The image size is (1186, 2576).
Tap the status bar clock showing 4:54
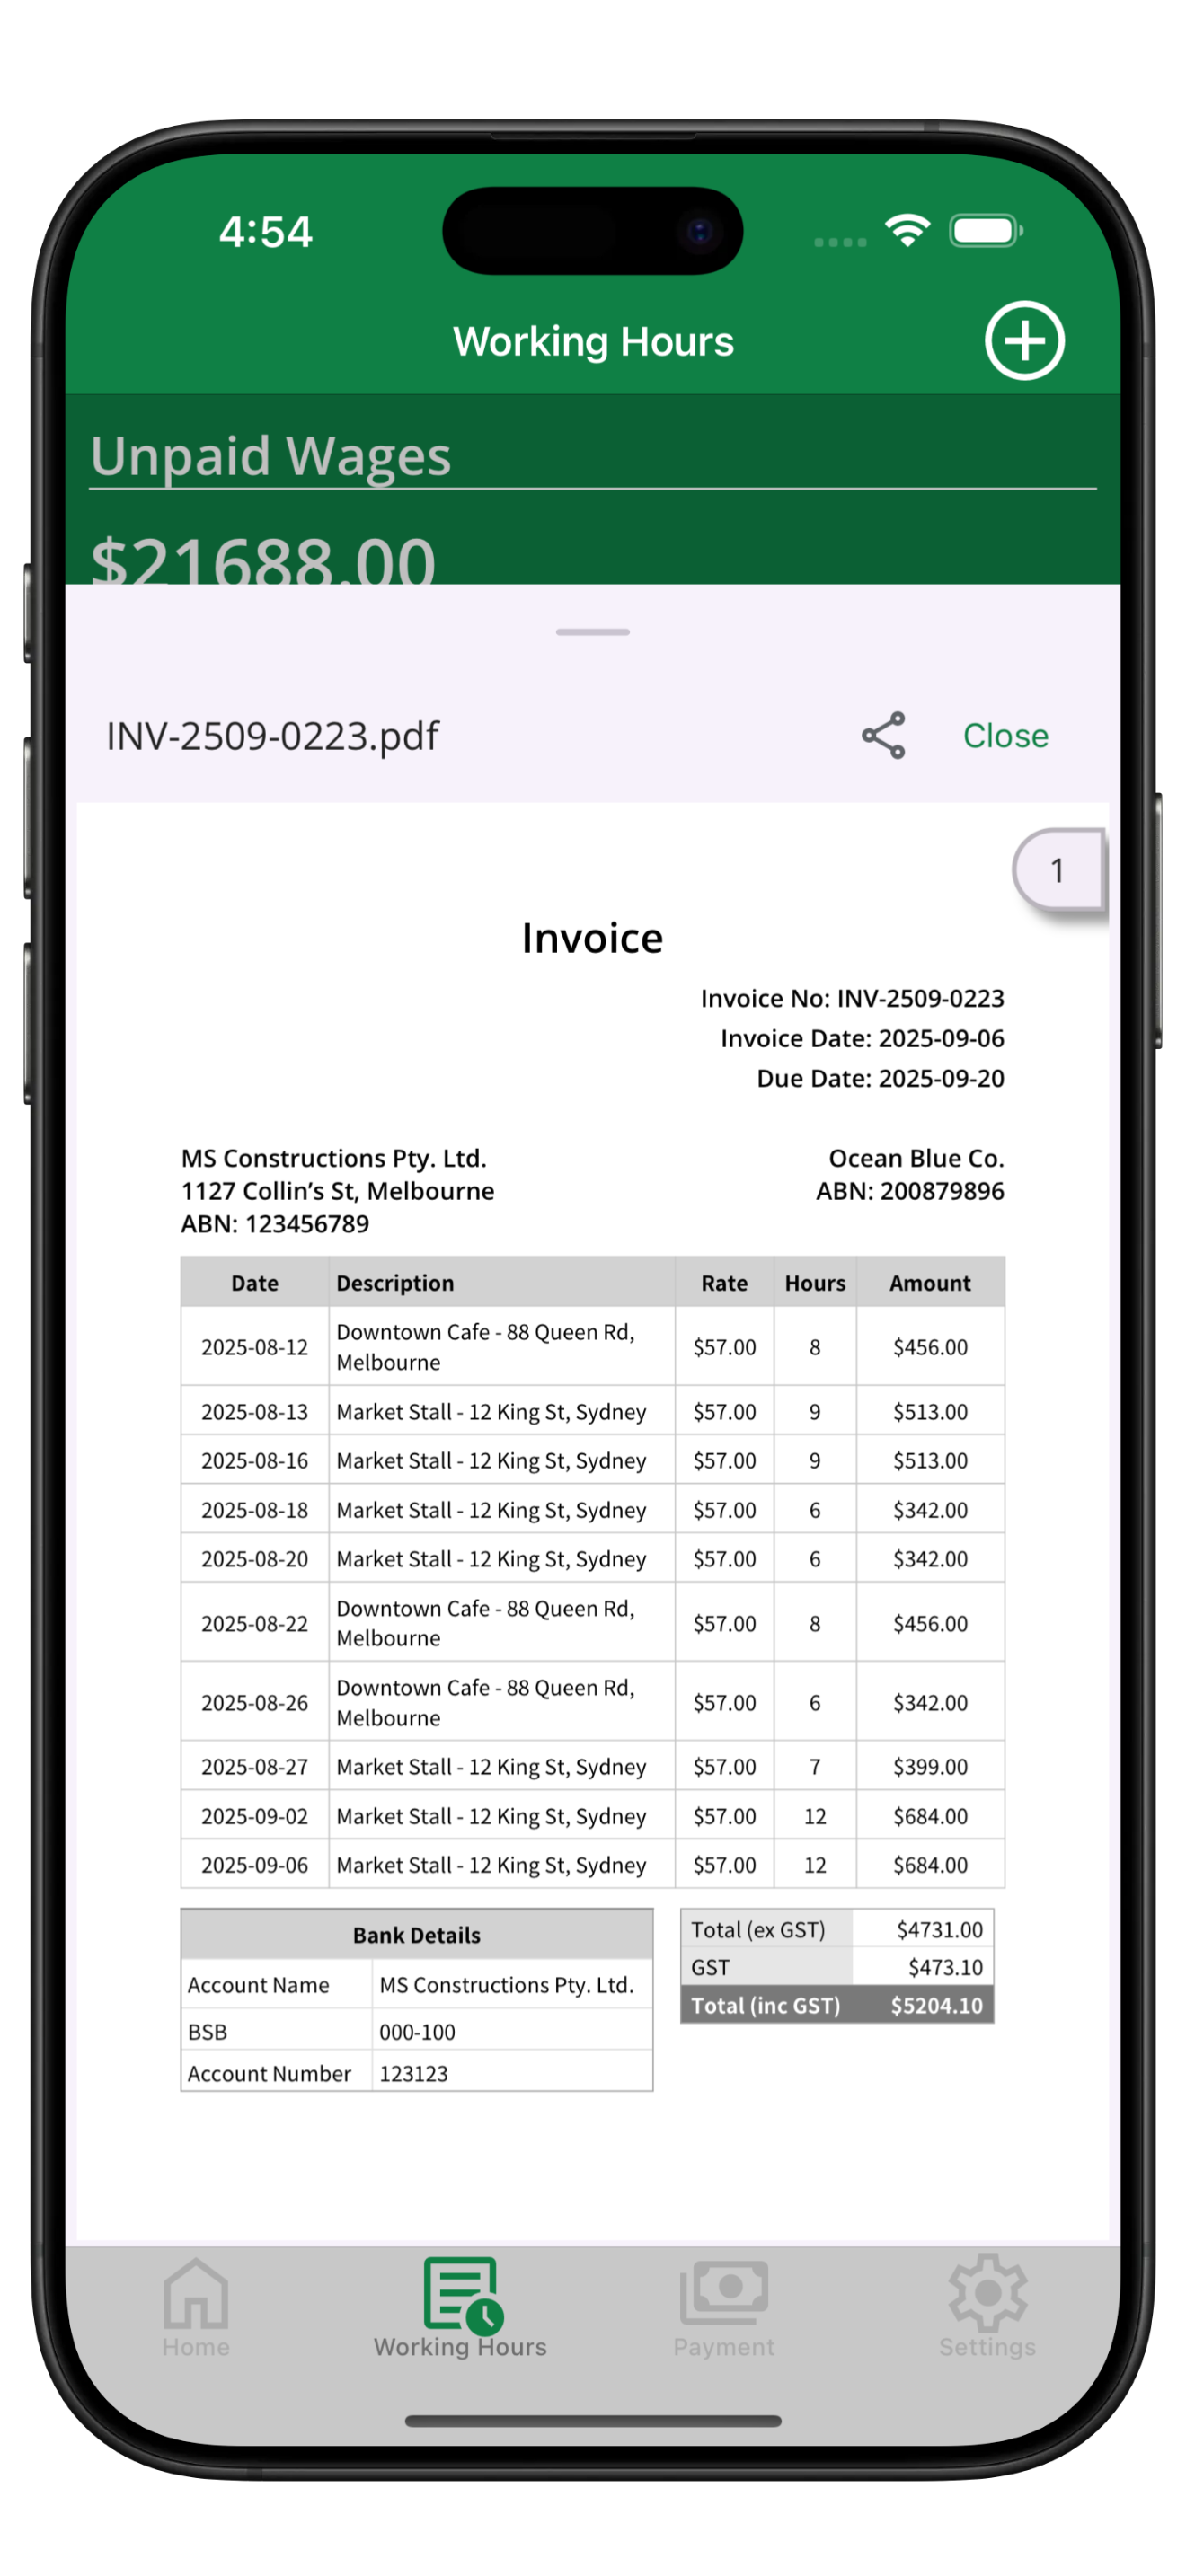[266, 232]
